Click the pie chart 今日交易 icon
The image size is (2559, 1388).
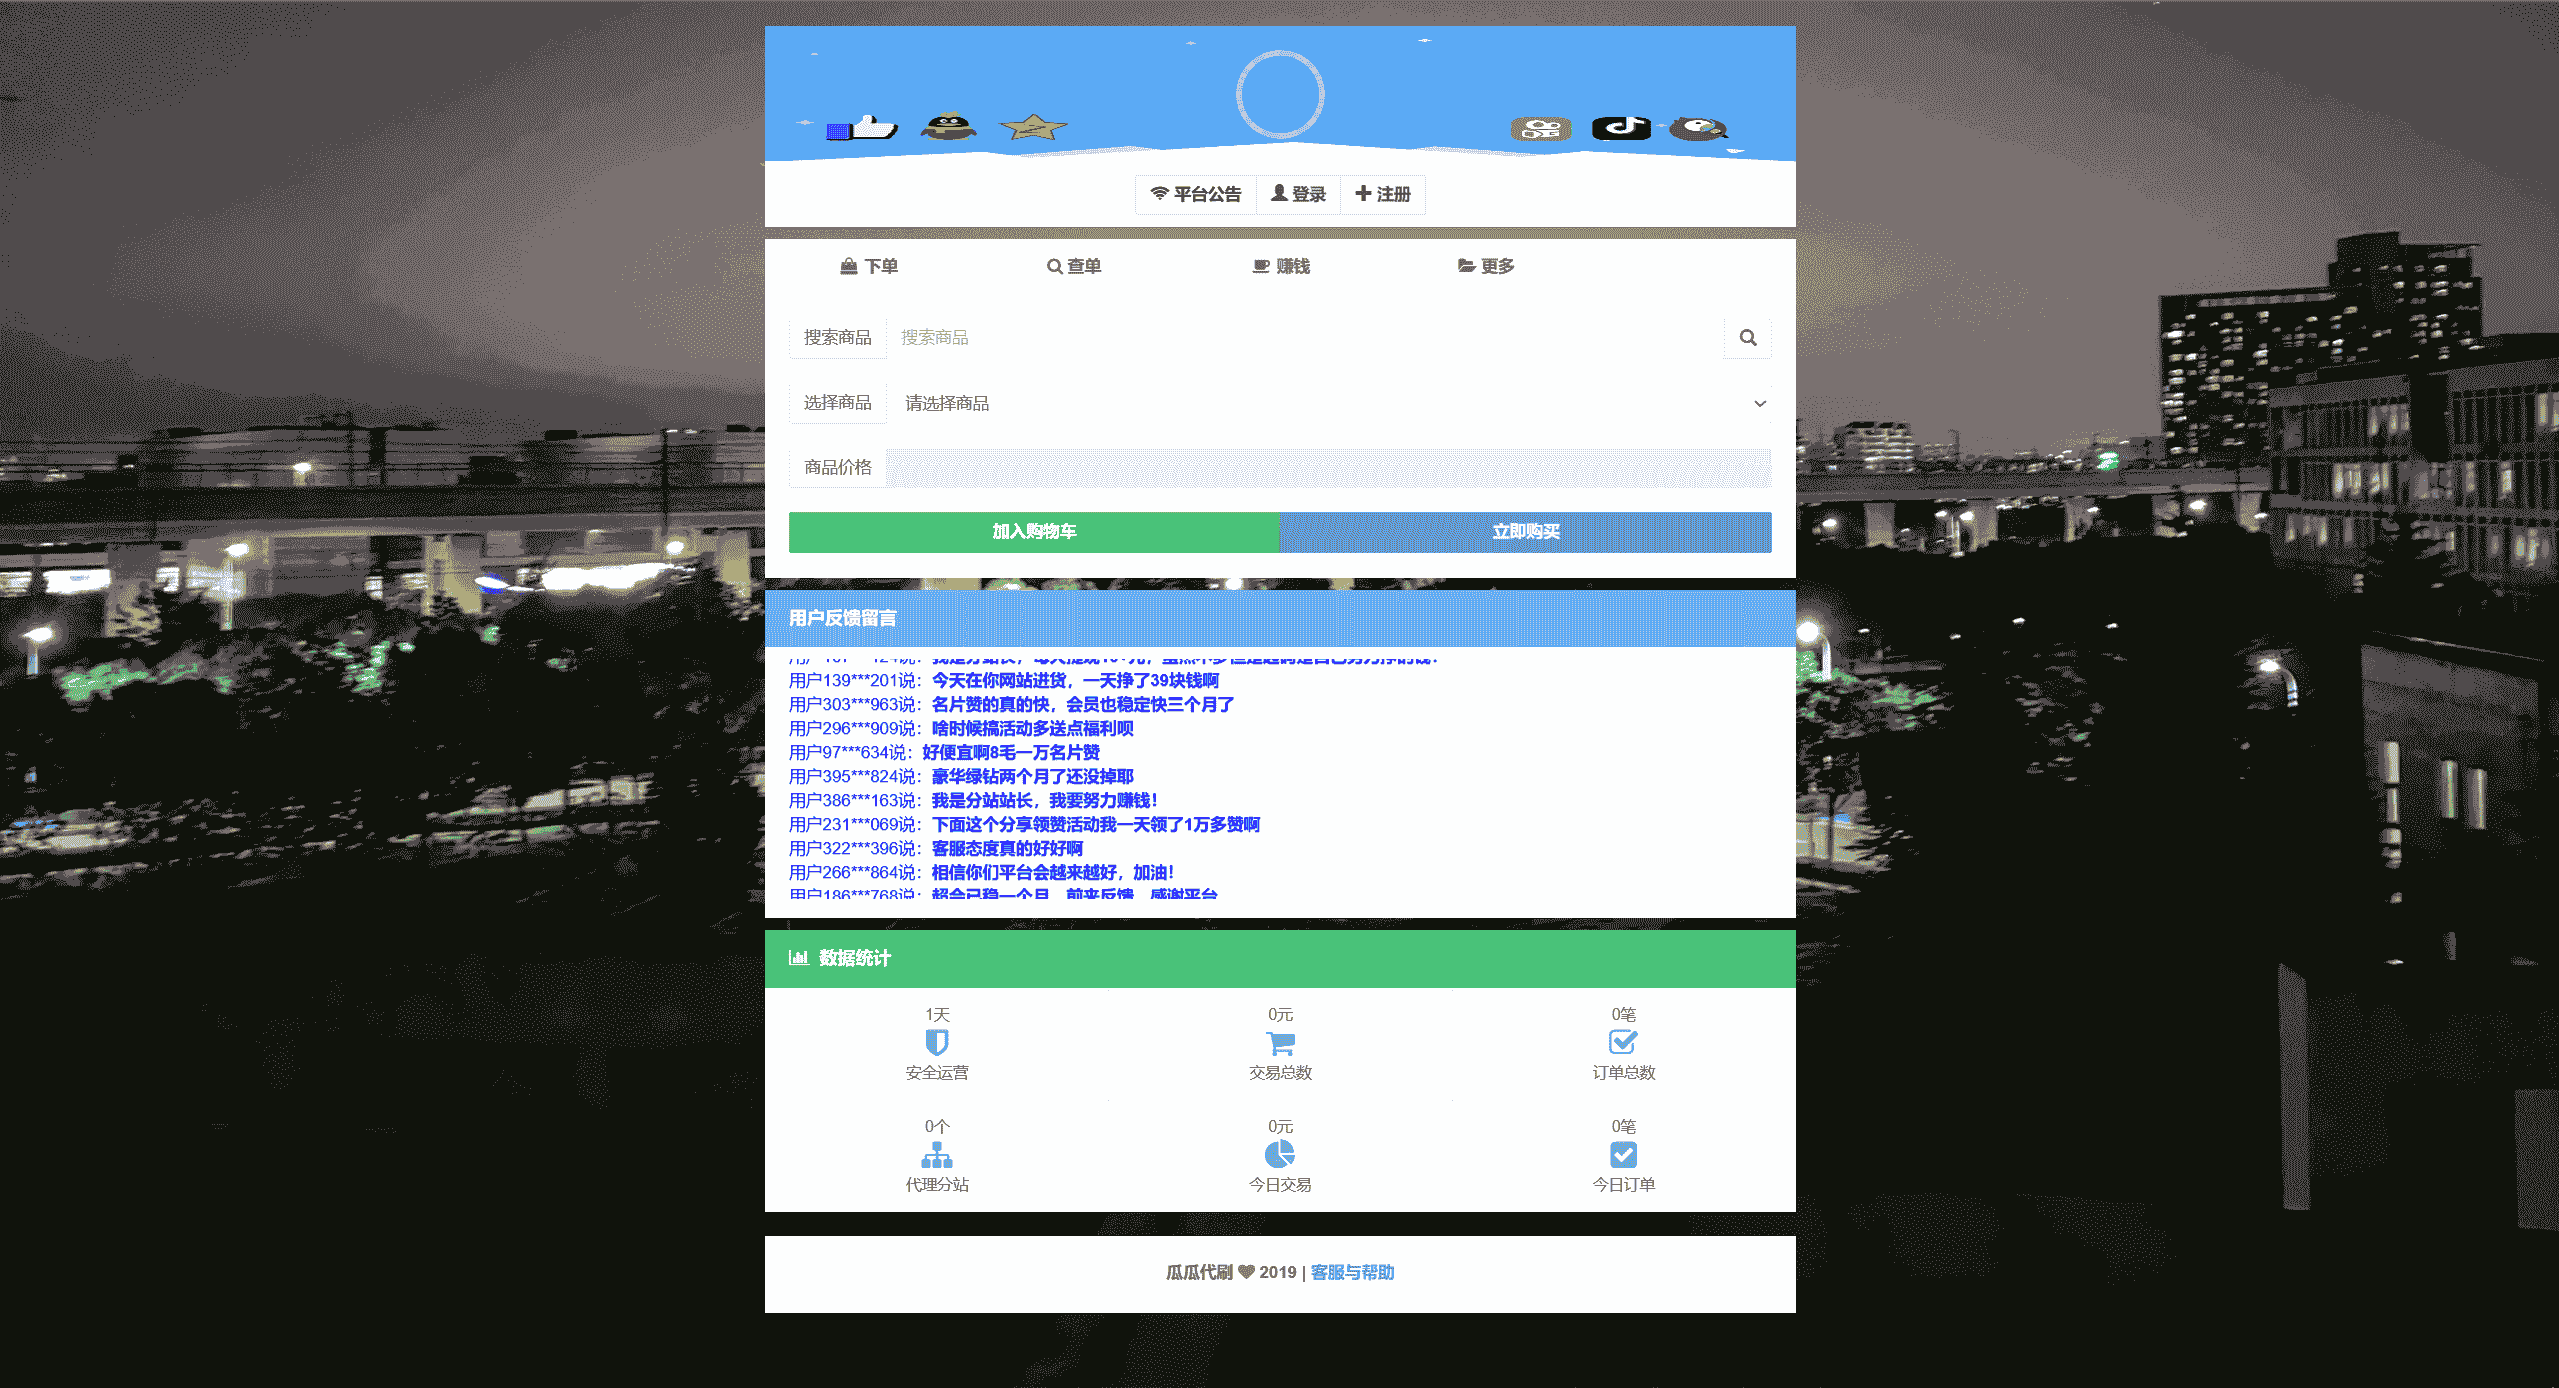click(1280, 1155)
